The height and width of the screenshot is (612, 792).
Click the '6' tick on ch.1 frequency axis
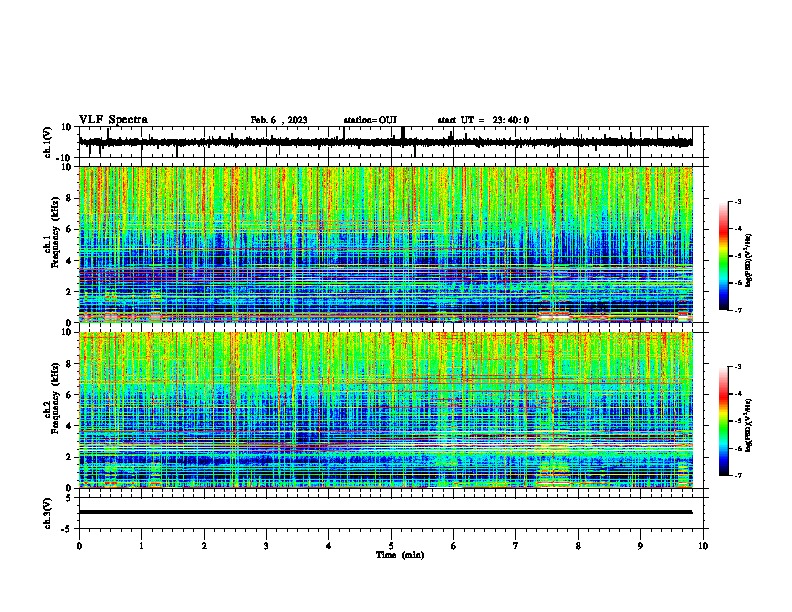tap(69, 229)
